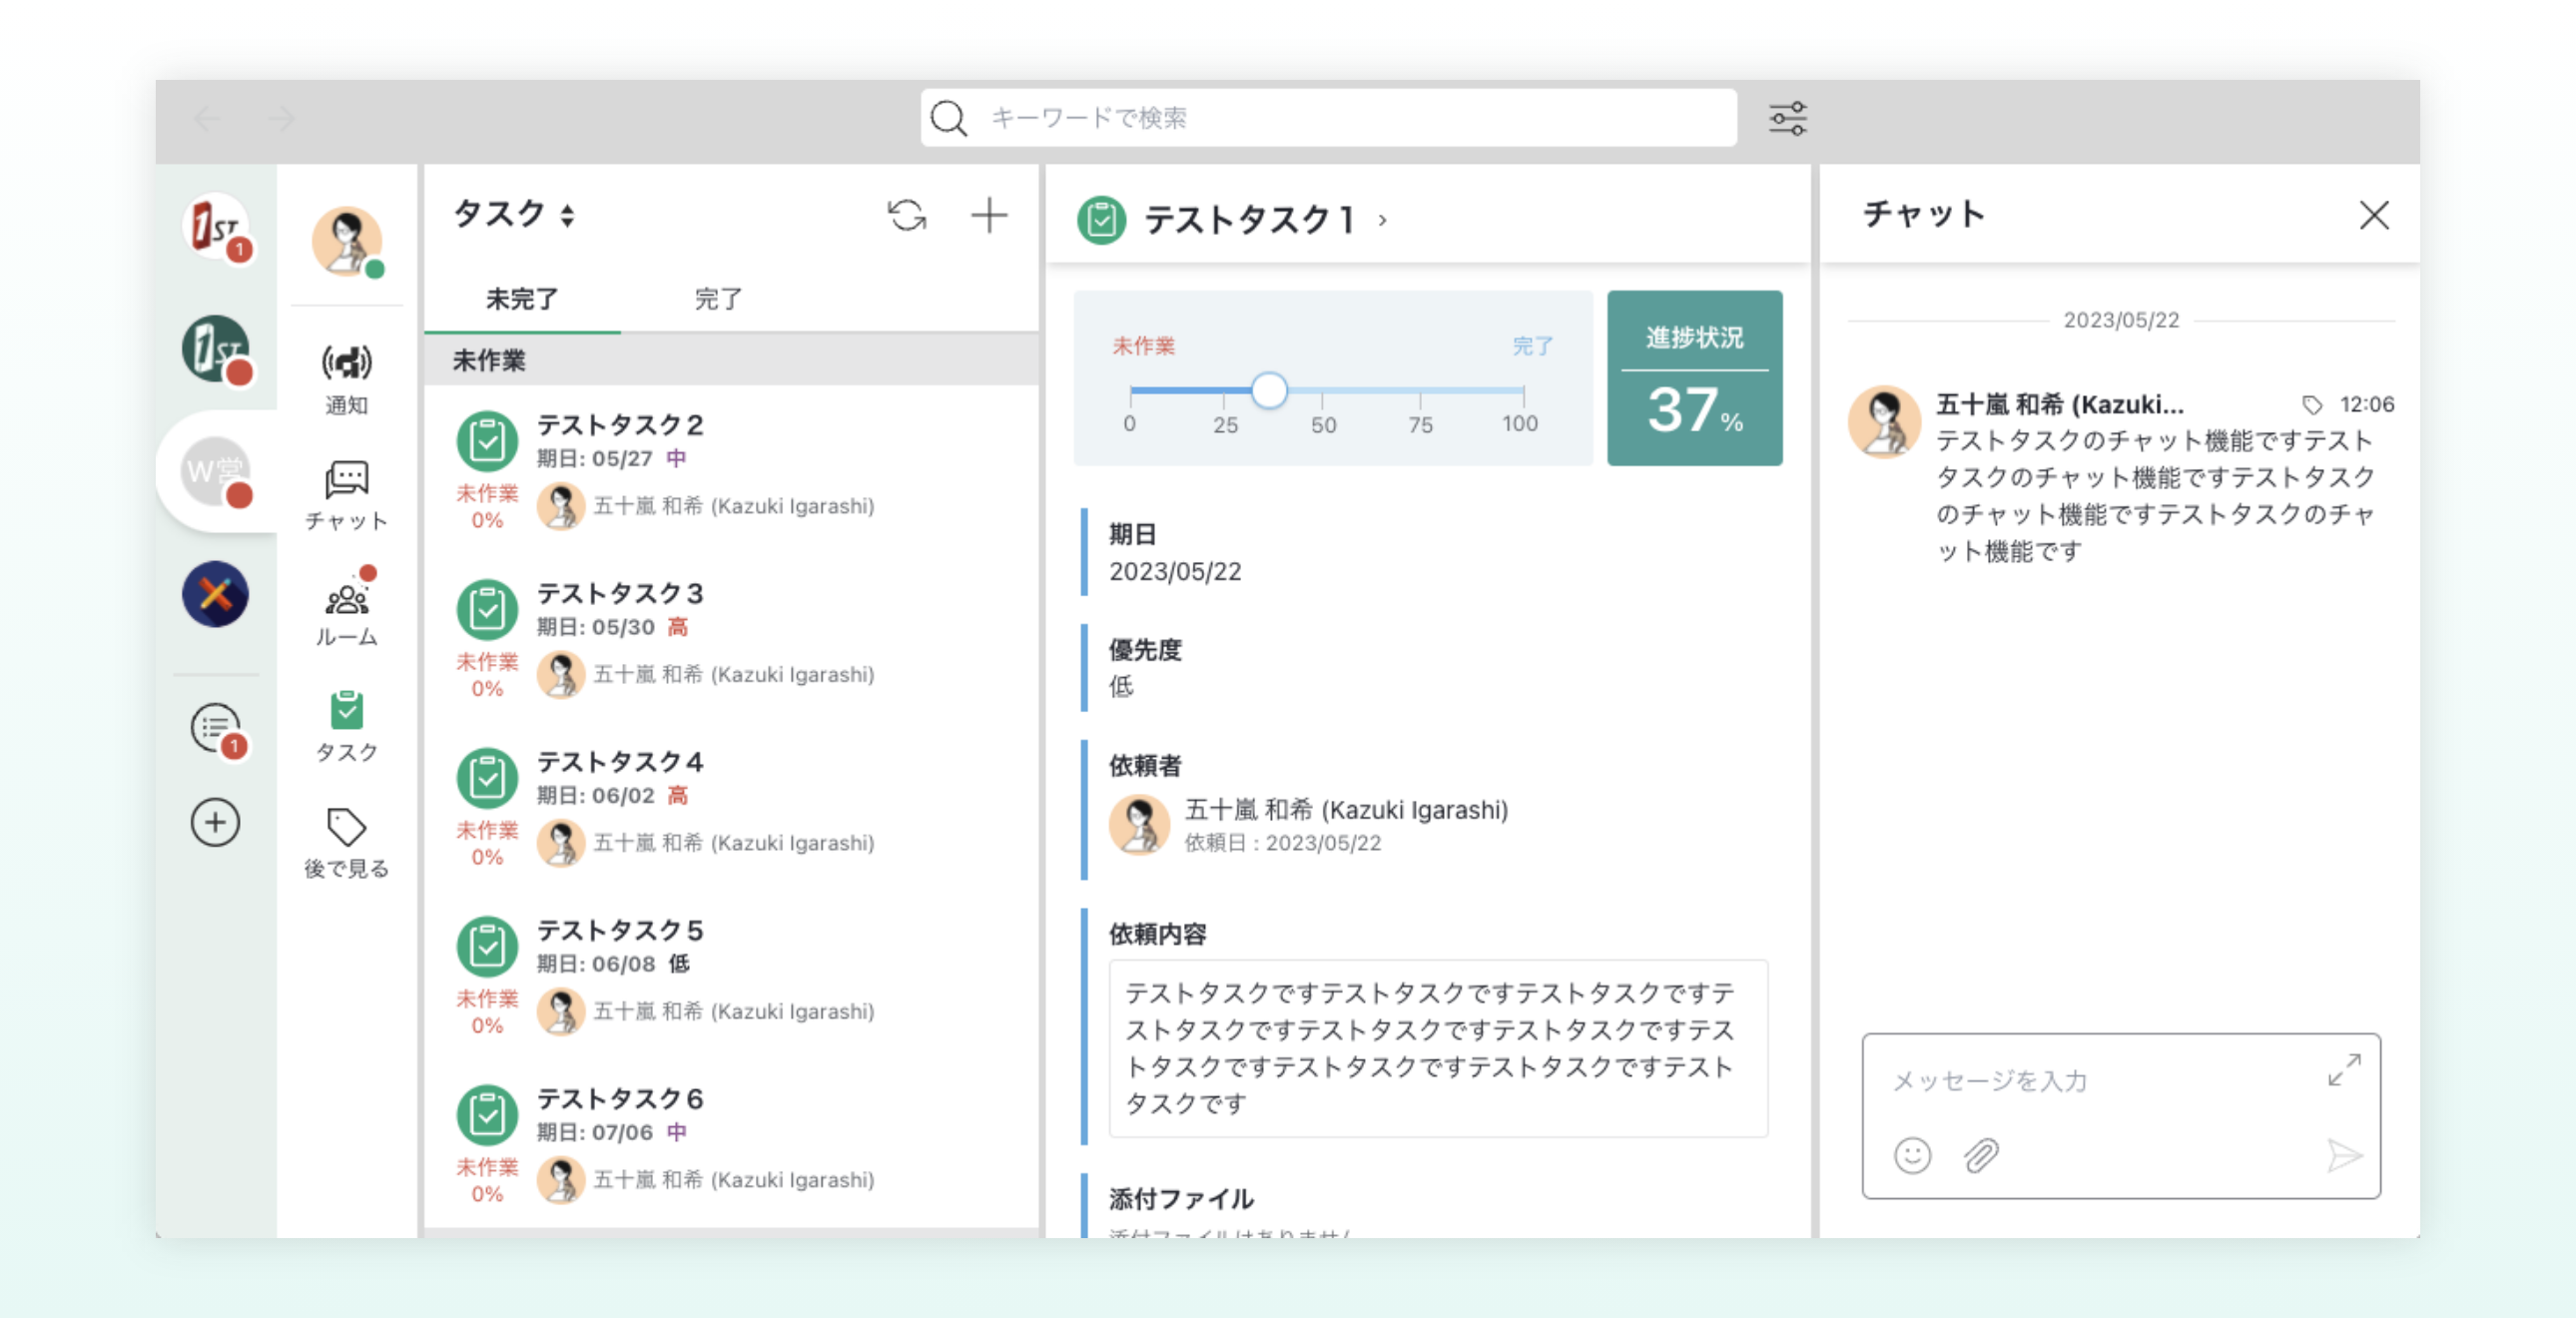This screenshot has height=1318, width=2576.
Task: Click the 依頼日：2023/05/22 text
Action: [x=1283, y=843]
